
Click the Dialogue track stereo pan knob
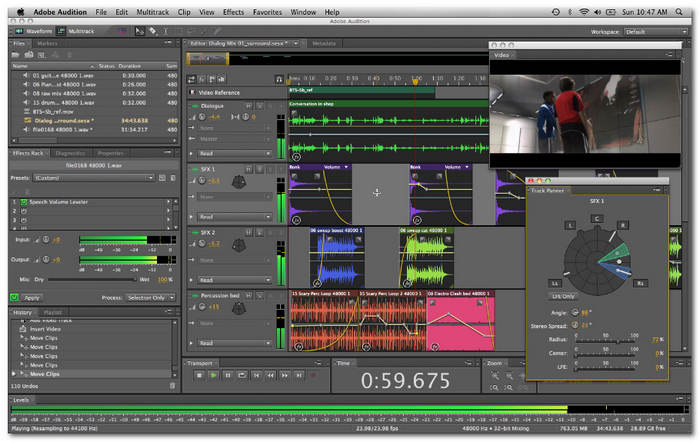click(x=245, y=117)
